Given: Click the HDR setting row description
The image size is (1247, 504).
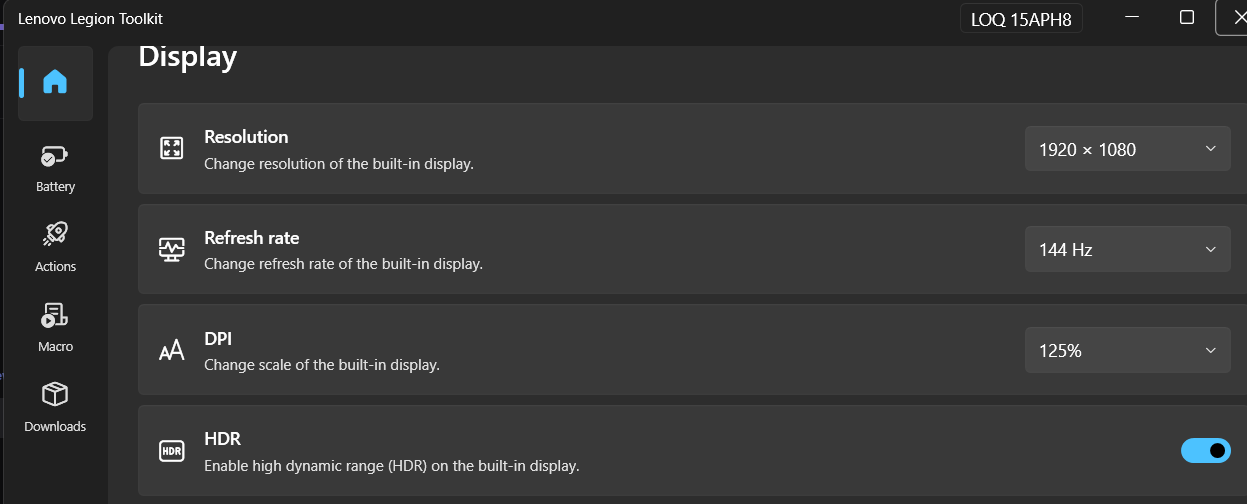Looking at the screenshot, I should tap(391, 466).
